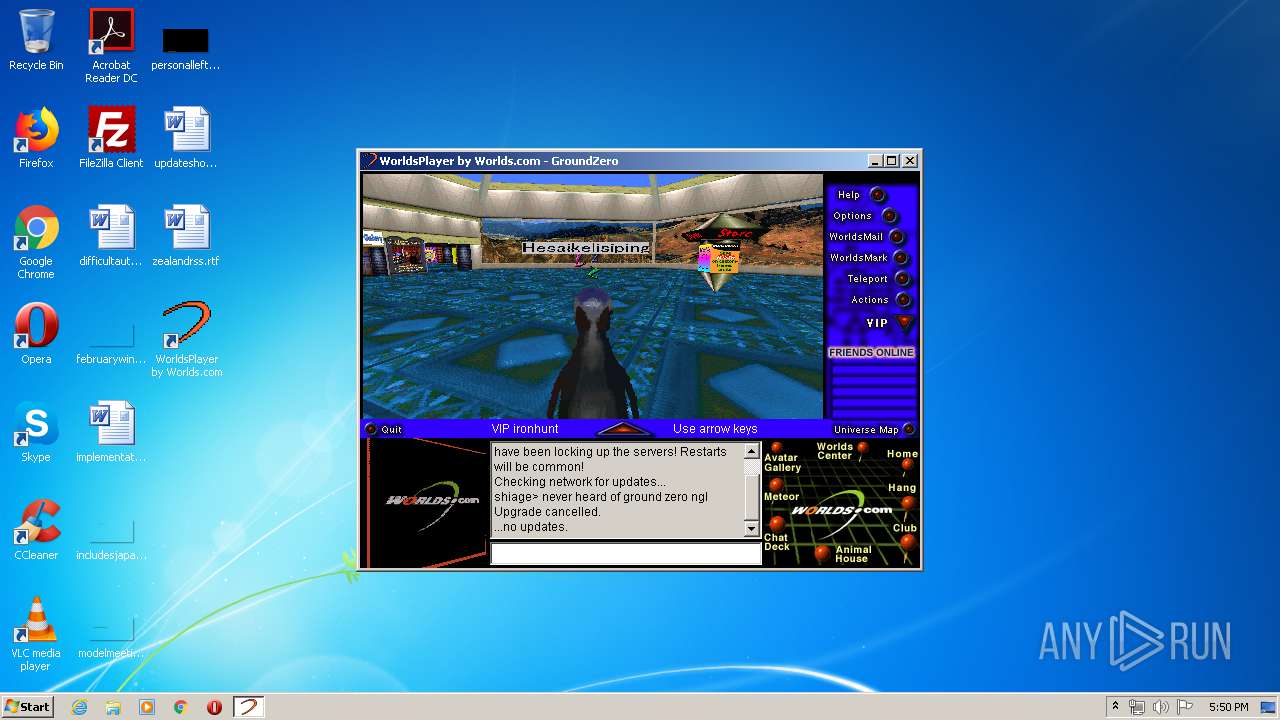
Task: Open WorldsMail from the side panel
Action: [867, 237]
